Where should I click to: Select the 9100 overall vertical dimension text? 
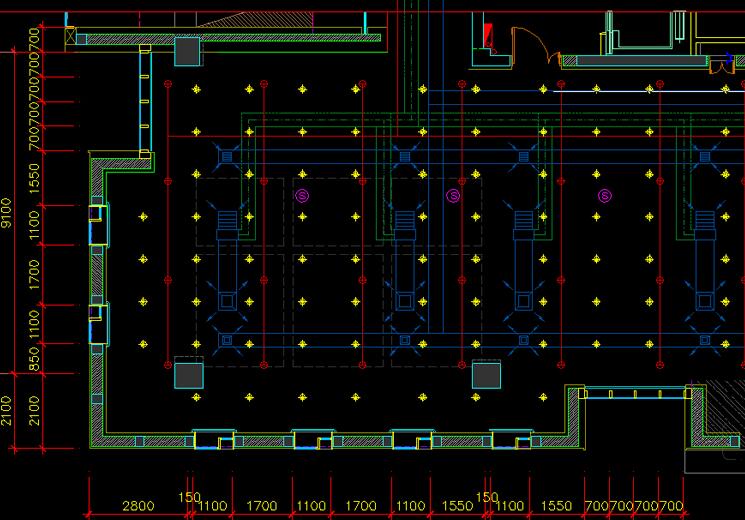(7, 212)
